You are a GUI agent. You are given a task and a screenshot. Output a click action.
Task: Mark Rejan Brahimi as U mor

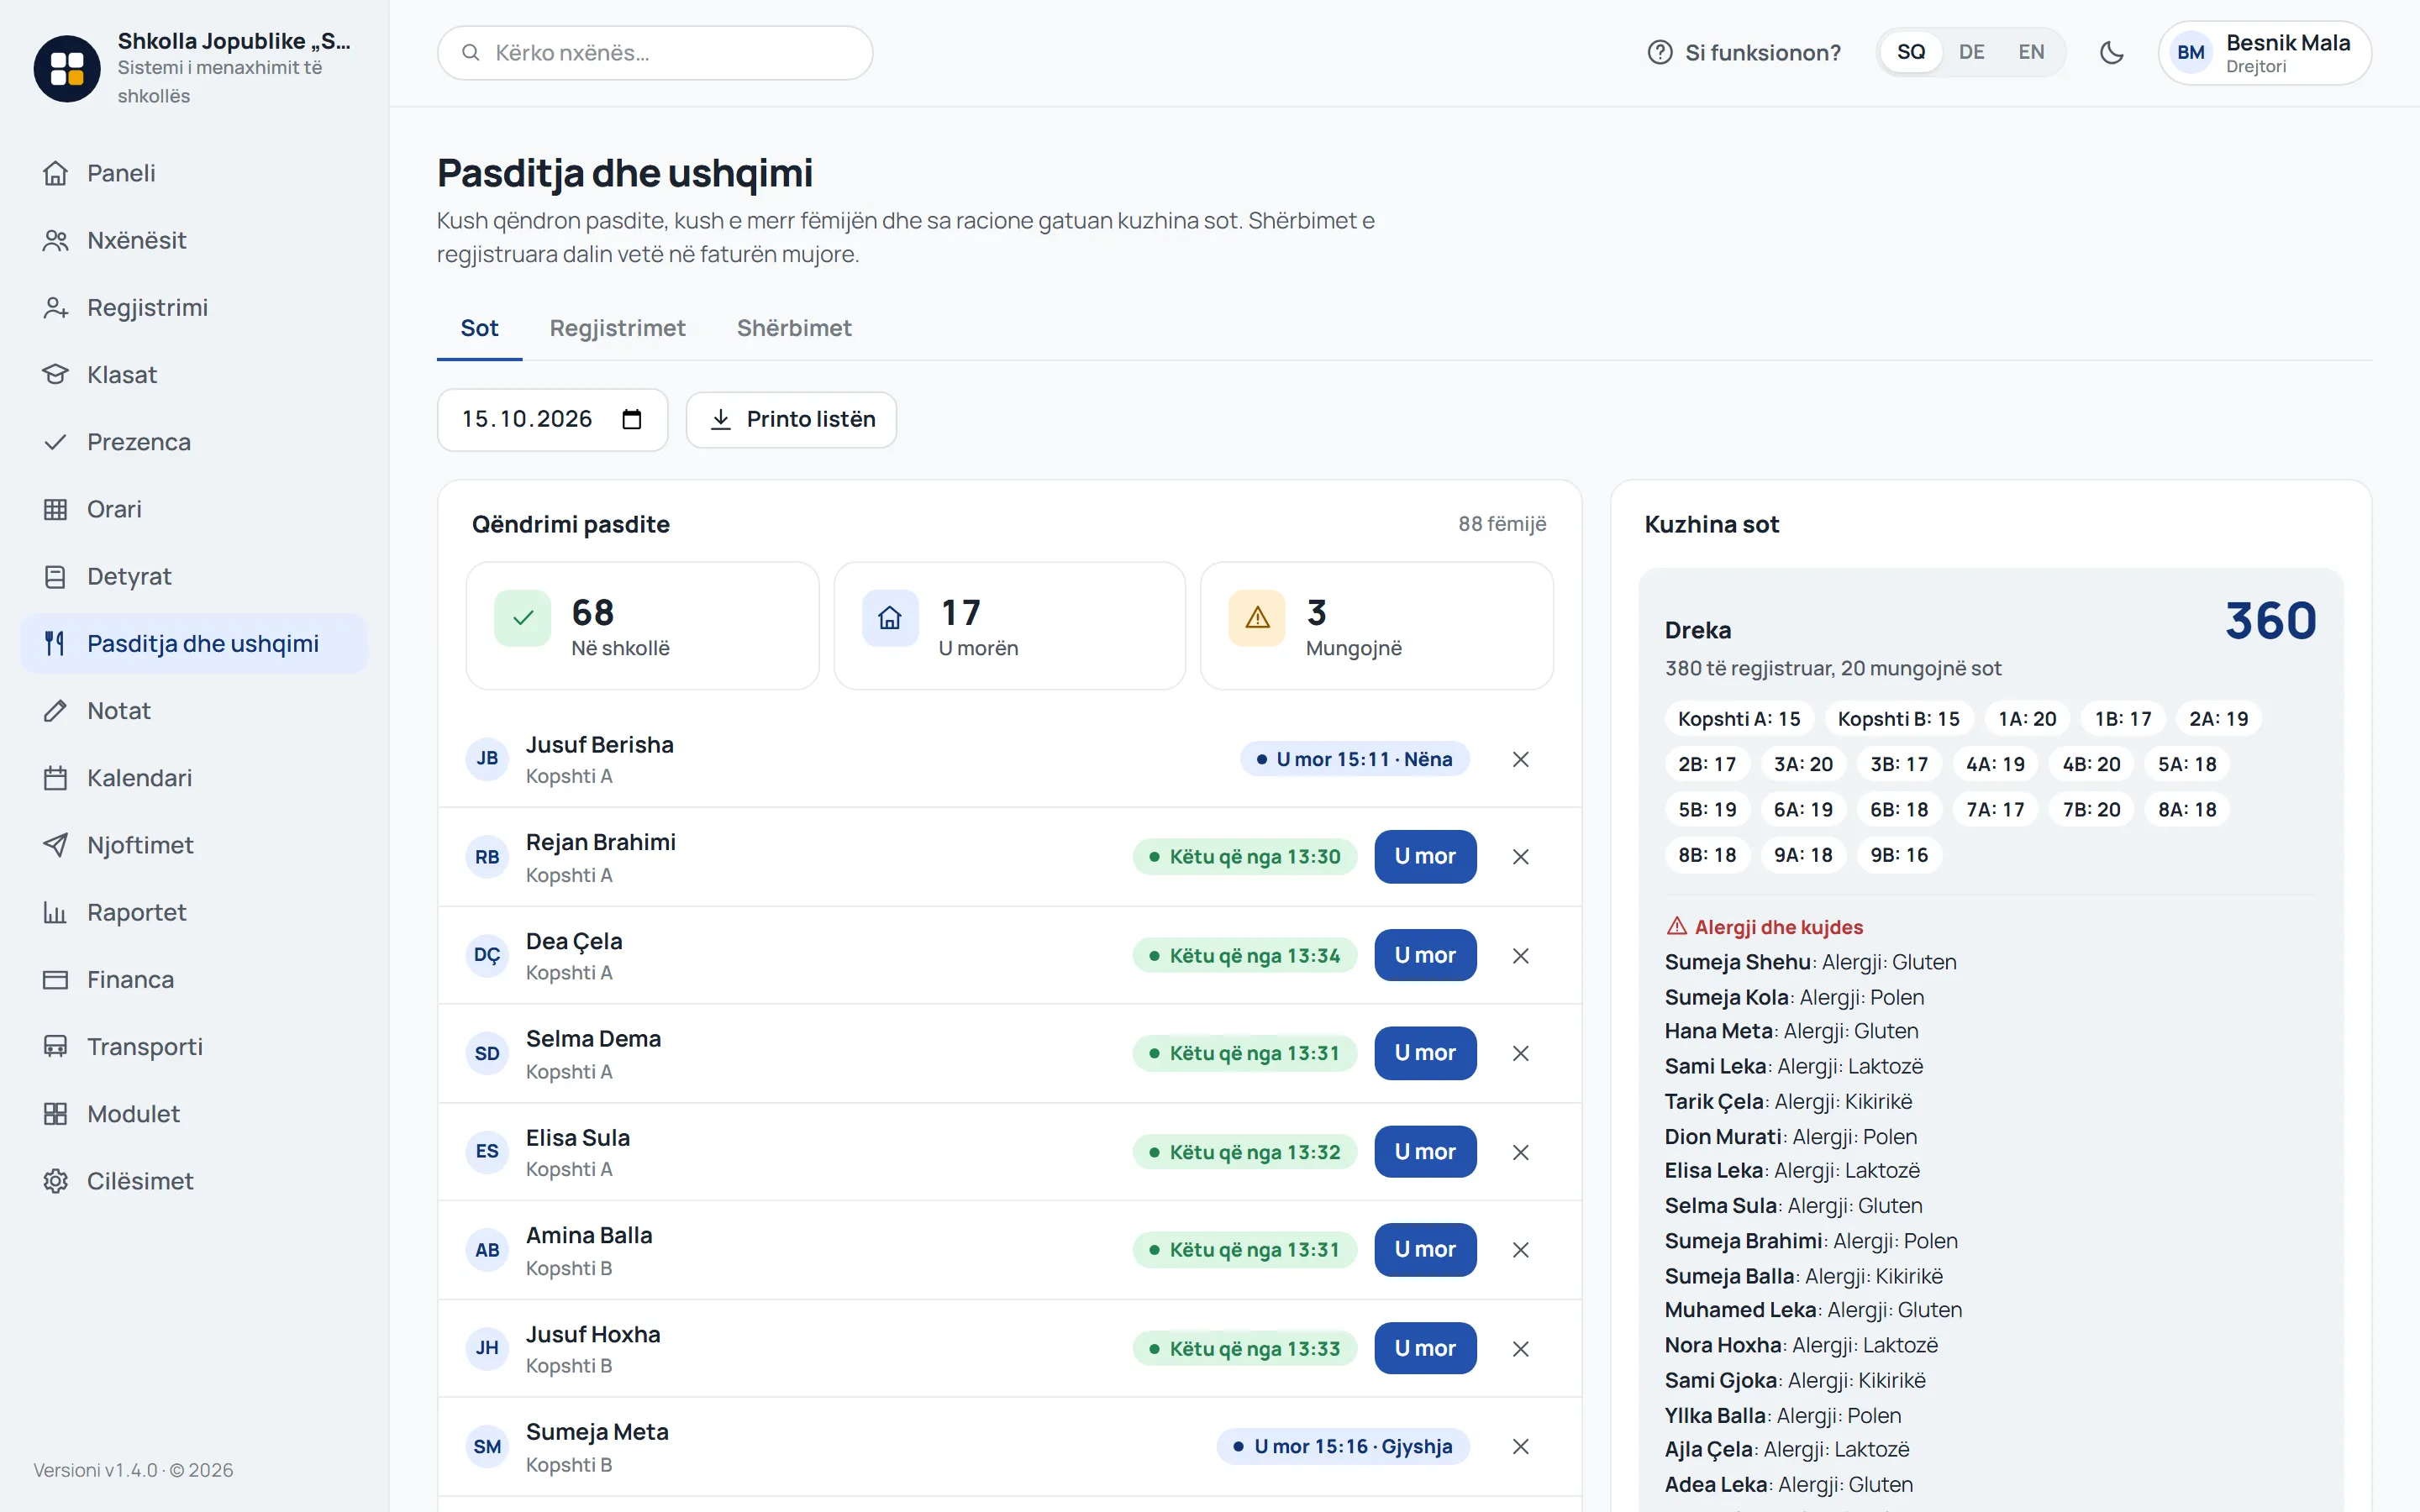[x=1425, y=856]
